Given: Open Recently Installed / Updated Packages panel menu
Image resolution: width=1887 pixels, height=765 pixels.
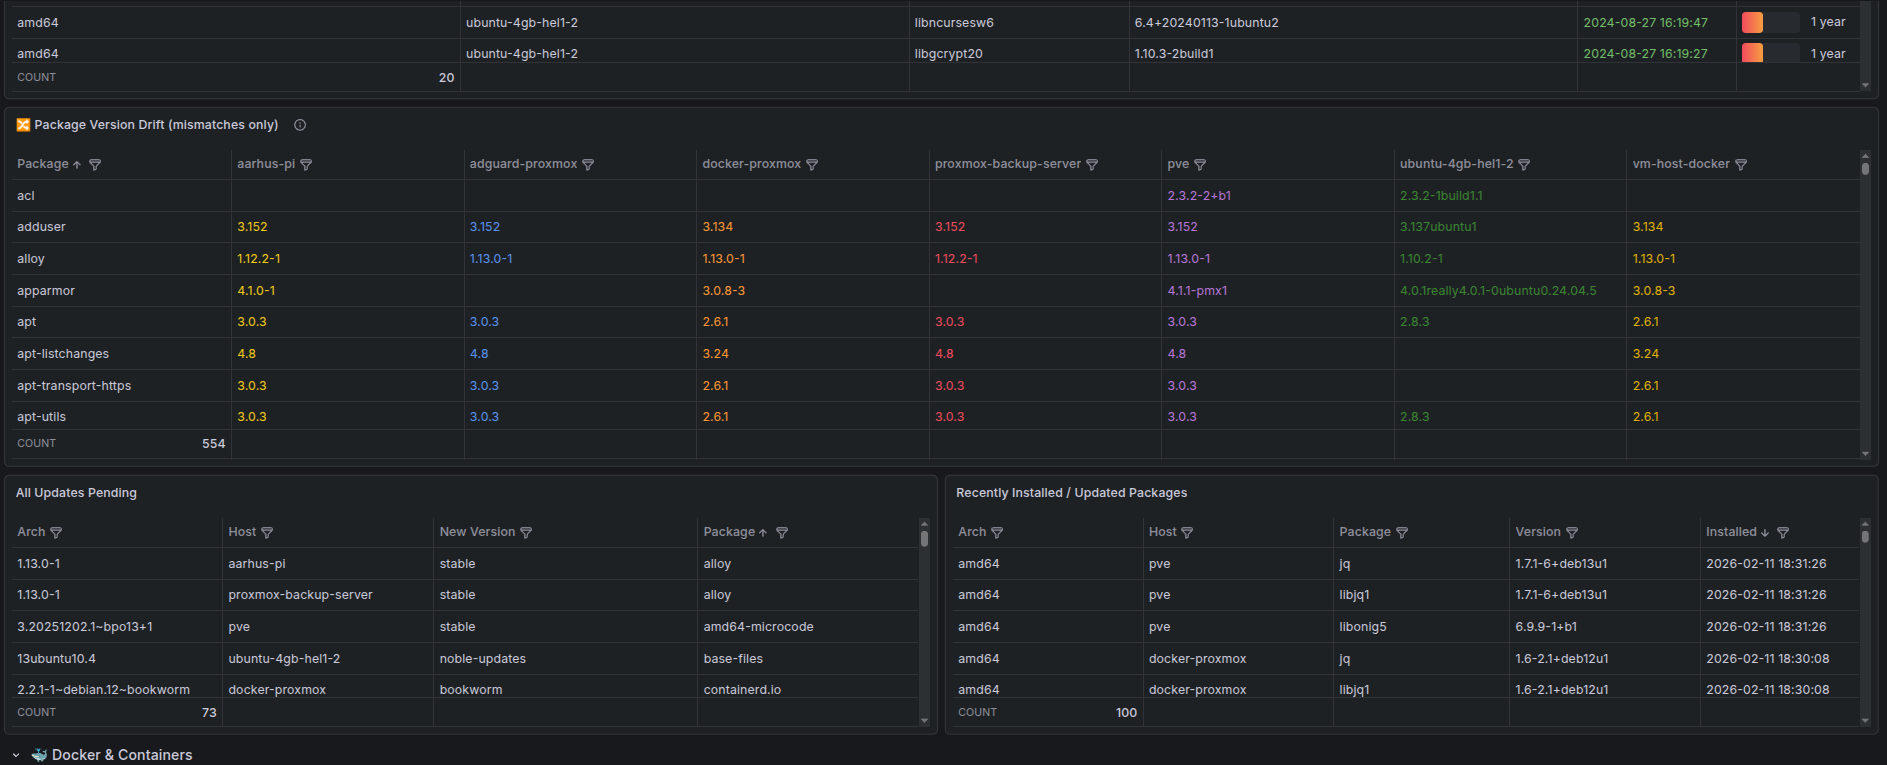Looking at the screenshot, I should tap(1071, 493).
